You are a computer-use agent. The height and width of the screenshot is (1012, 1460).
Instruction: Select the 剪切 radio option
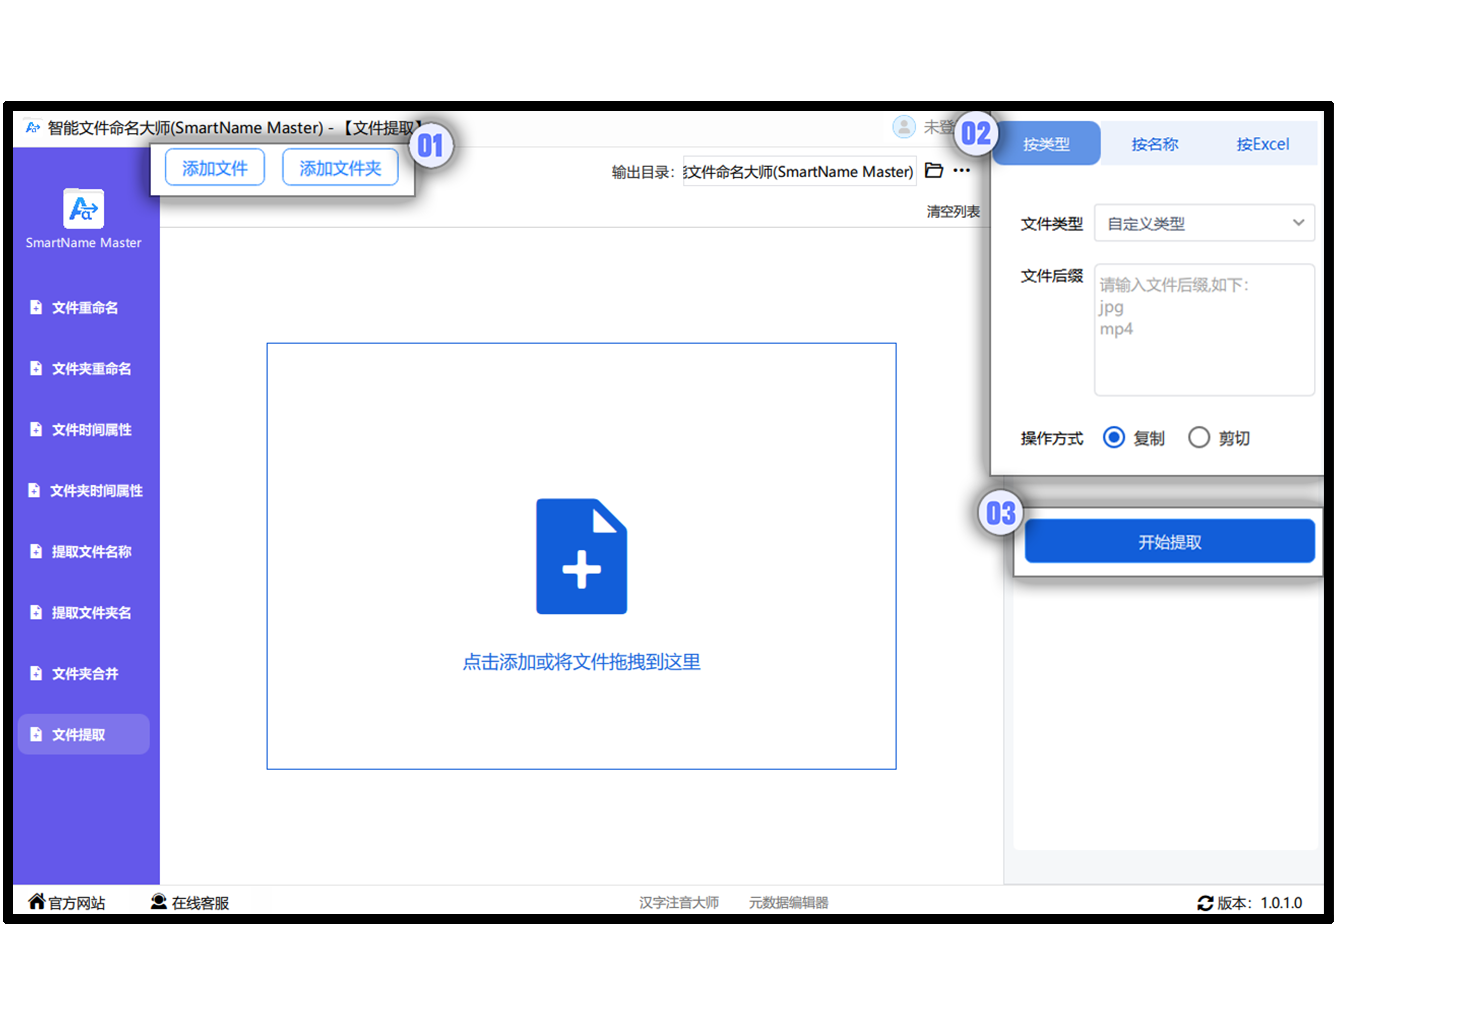coord(1199,438)
